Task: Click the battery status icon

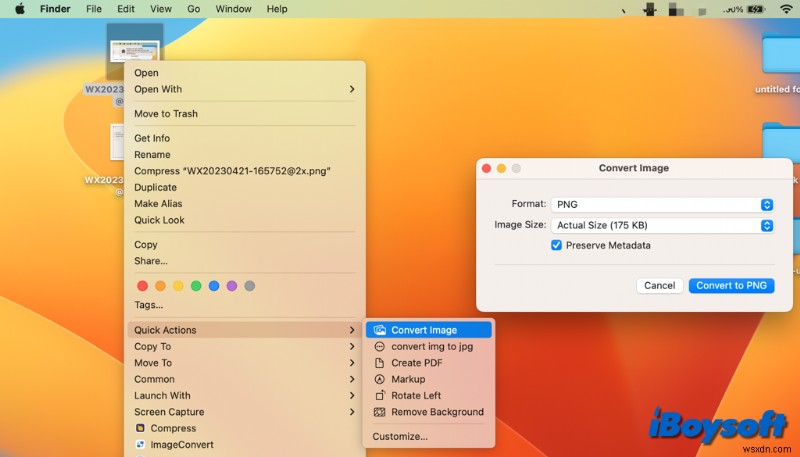Action: [756, 9]
